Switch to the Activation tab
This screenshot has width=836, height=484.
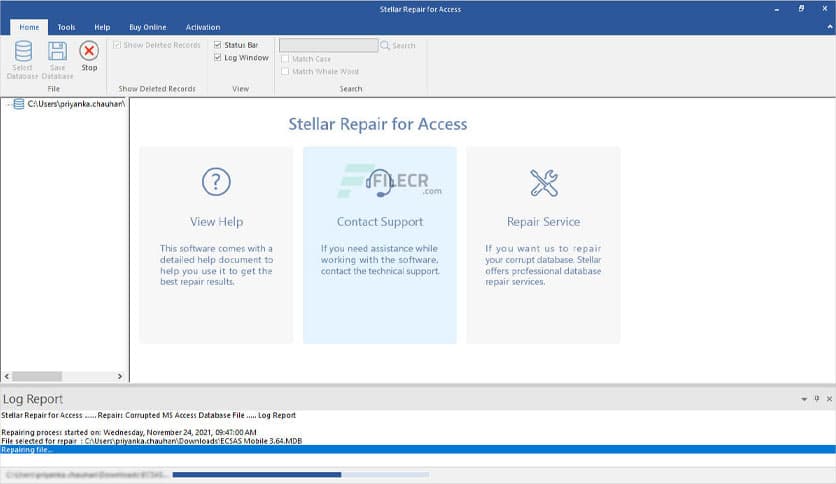(203, 27)
